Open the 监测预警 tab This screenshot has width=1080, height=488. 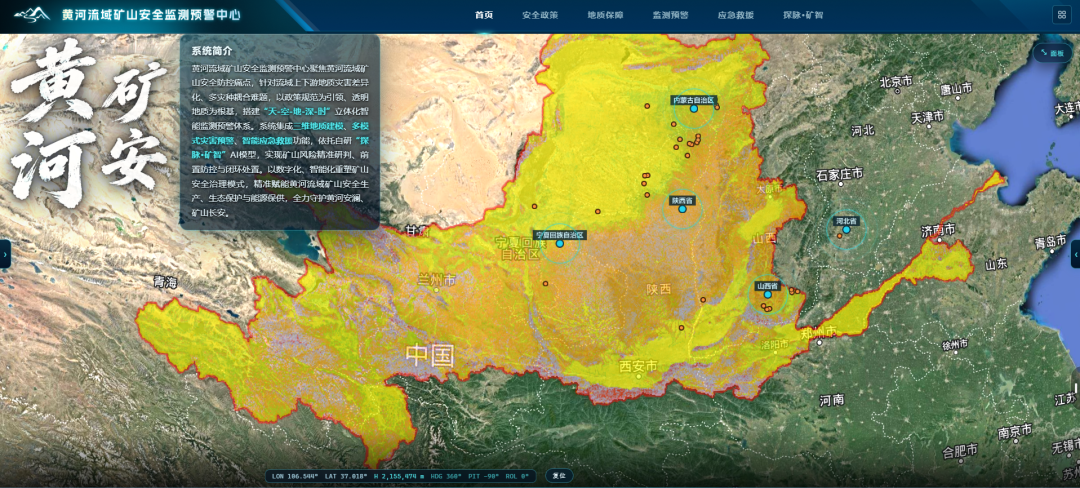670,14
